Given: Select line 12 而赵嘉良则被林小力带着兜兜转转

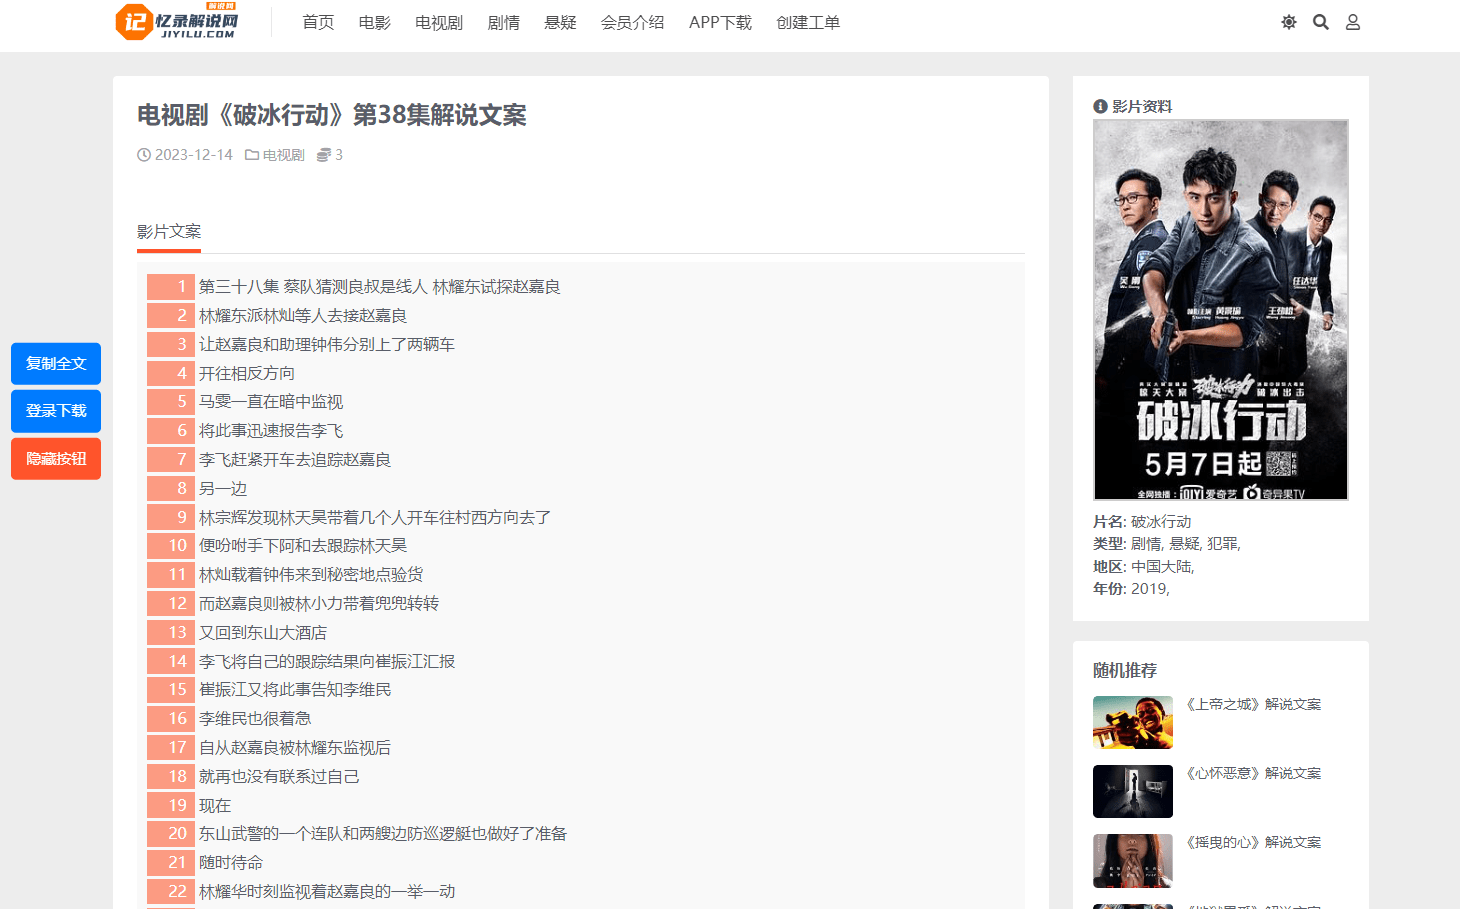Looking at the screenshot, I should pos(319,604).
